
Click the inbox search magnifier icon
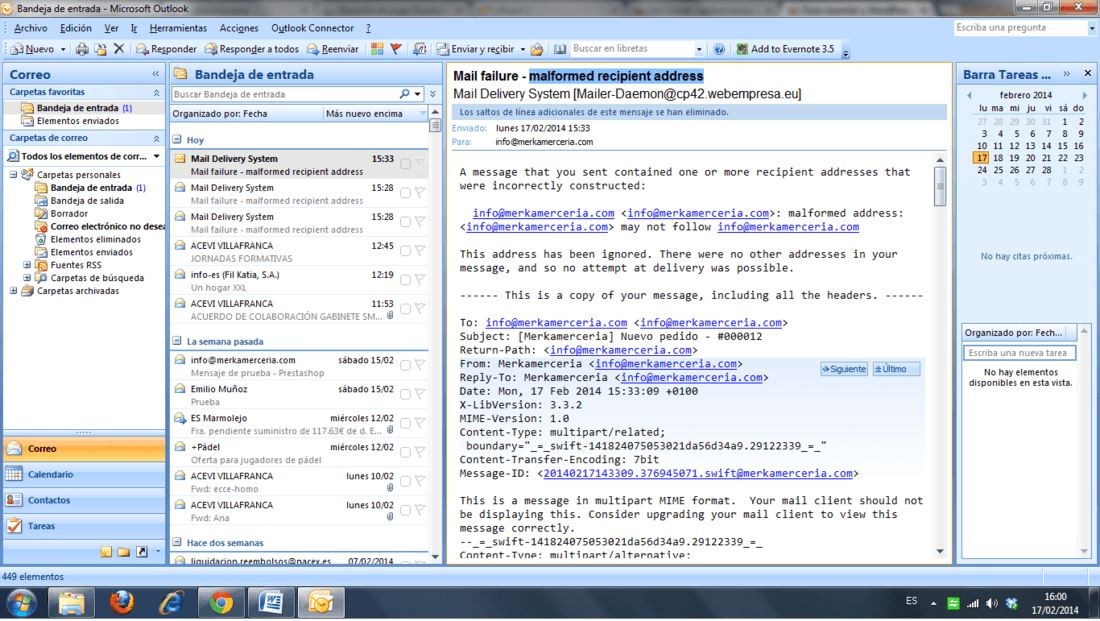[405, 94]
